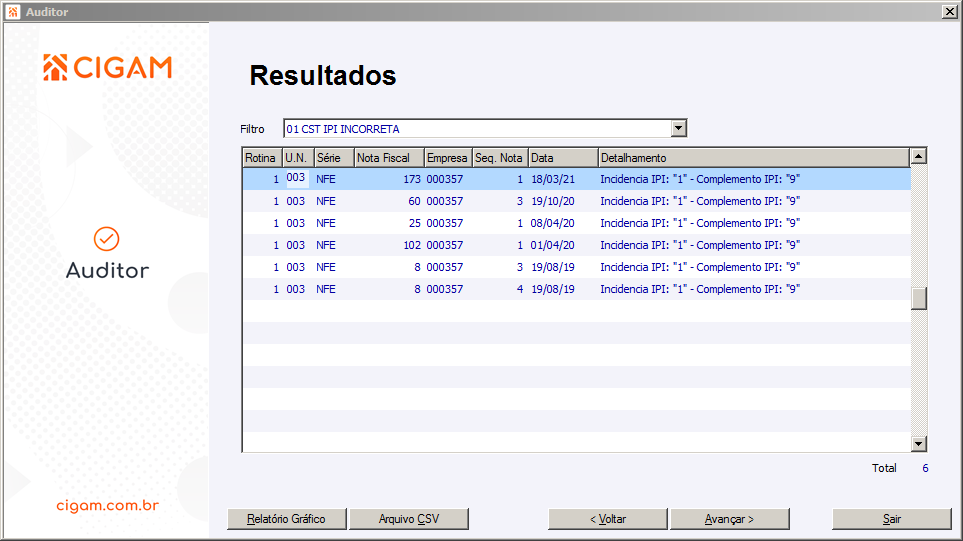Open the Filtro dropdown arrow
Image resolution: width=963 pixels, height=541 pixels.
pos(678,128)
